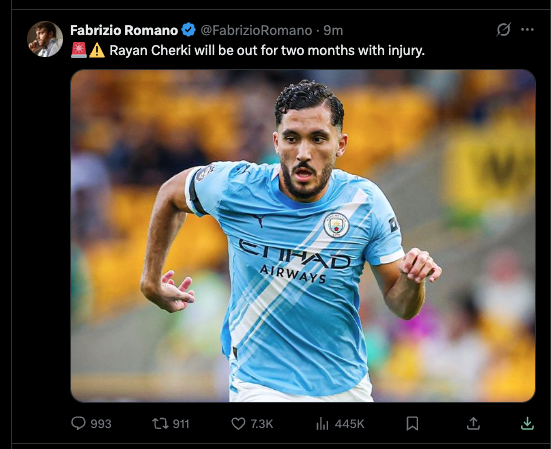Screen dimensions: 551x449
Task: Open the view analytics bar-chart icon
Action: pyautogui.click(x=322, y=424)
